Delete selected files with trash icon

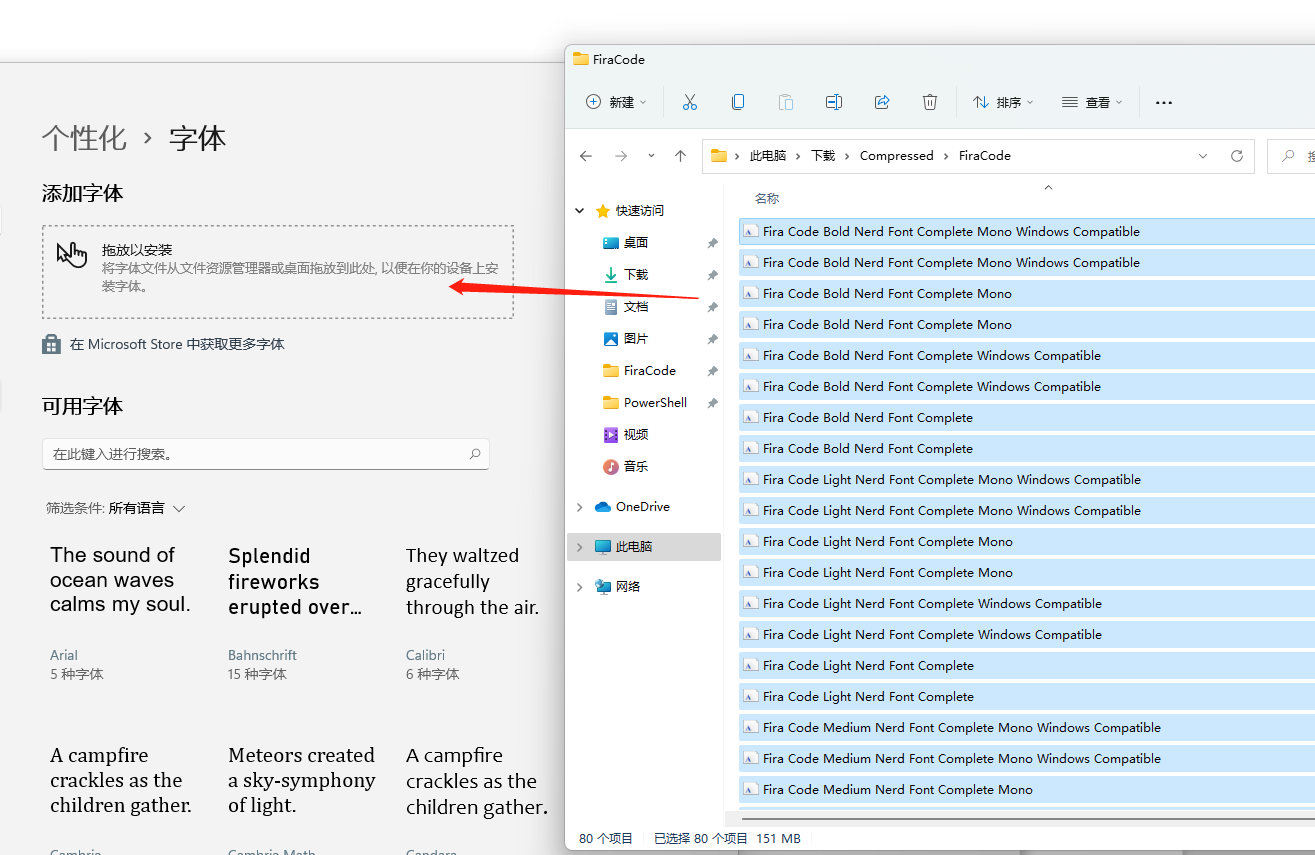930,102
